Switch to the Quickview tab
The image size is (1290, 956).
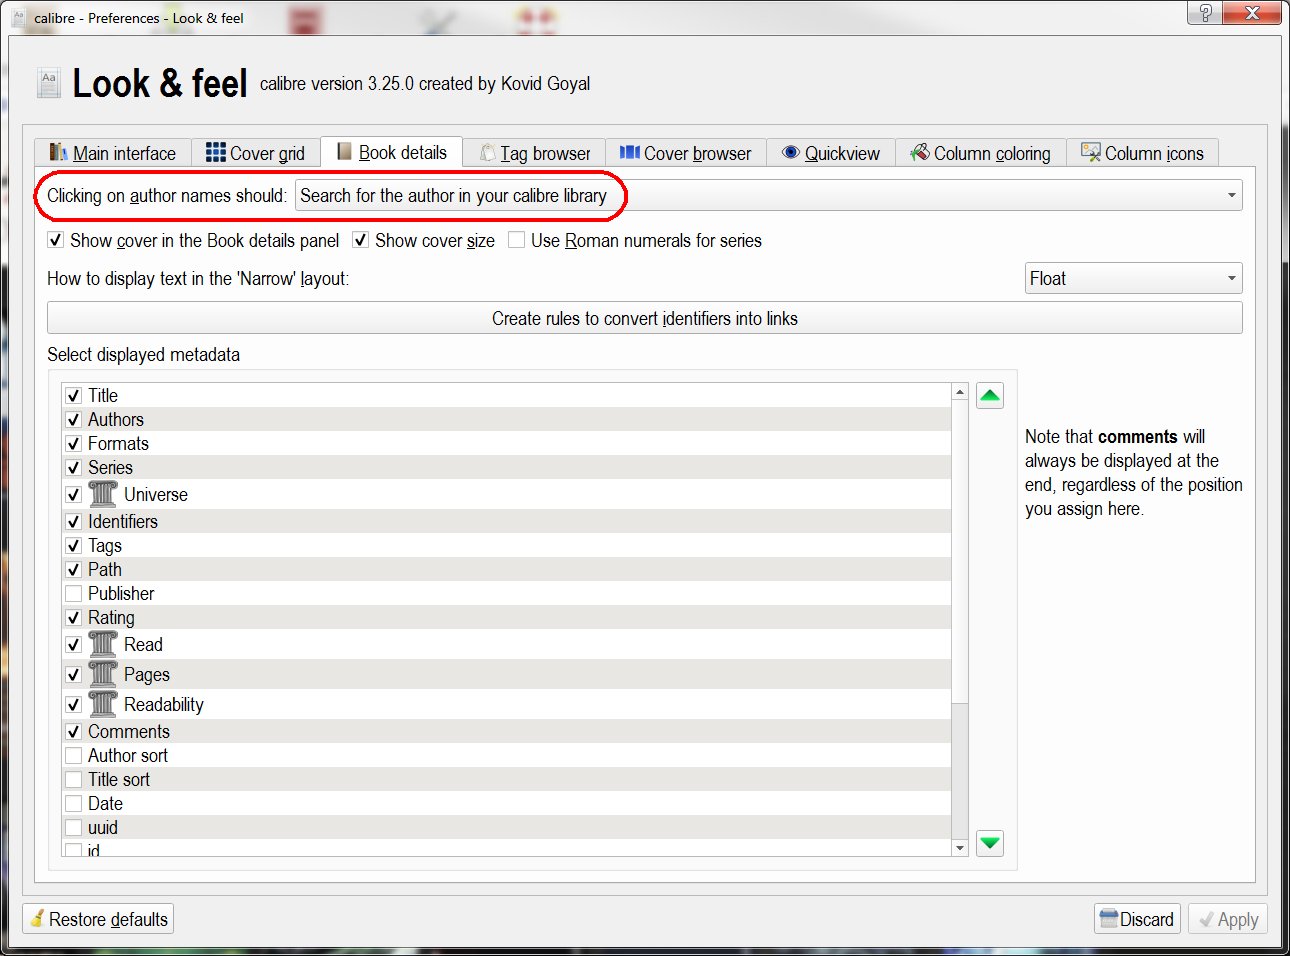(831, 153)
